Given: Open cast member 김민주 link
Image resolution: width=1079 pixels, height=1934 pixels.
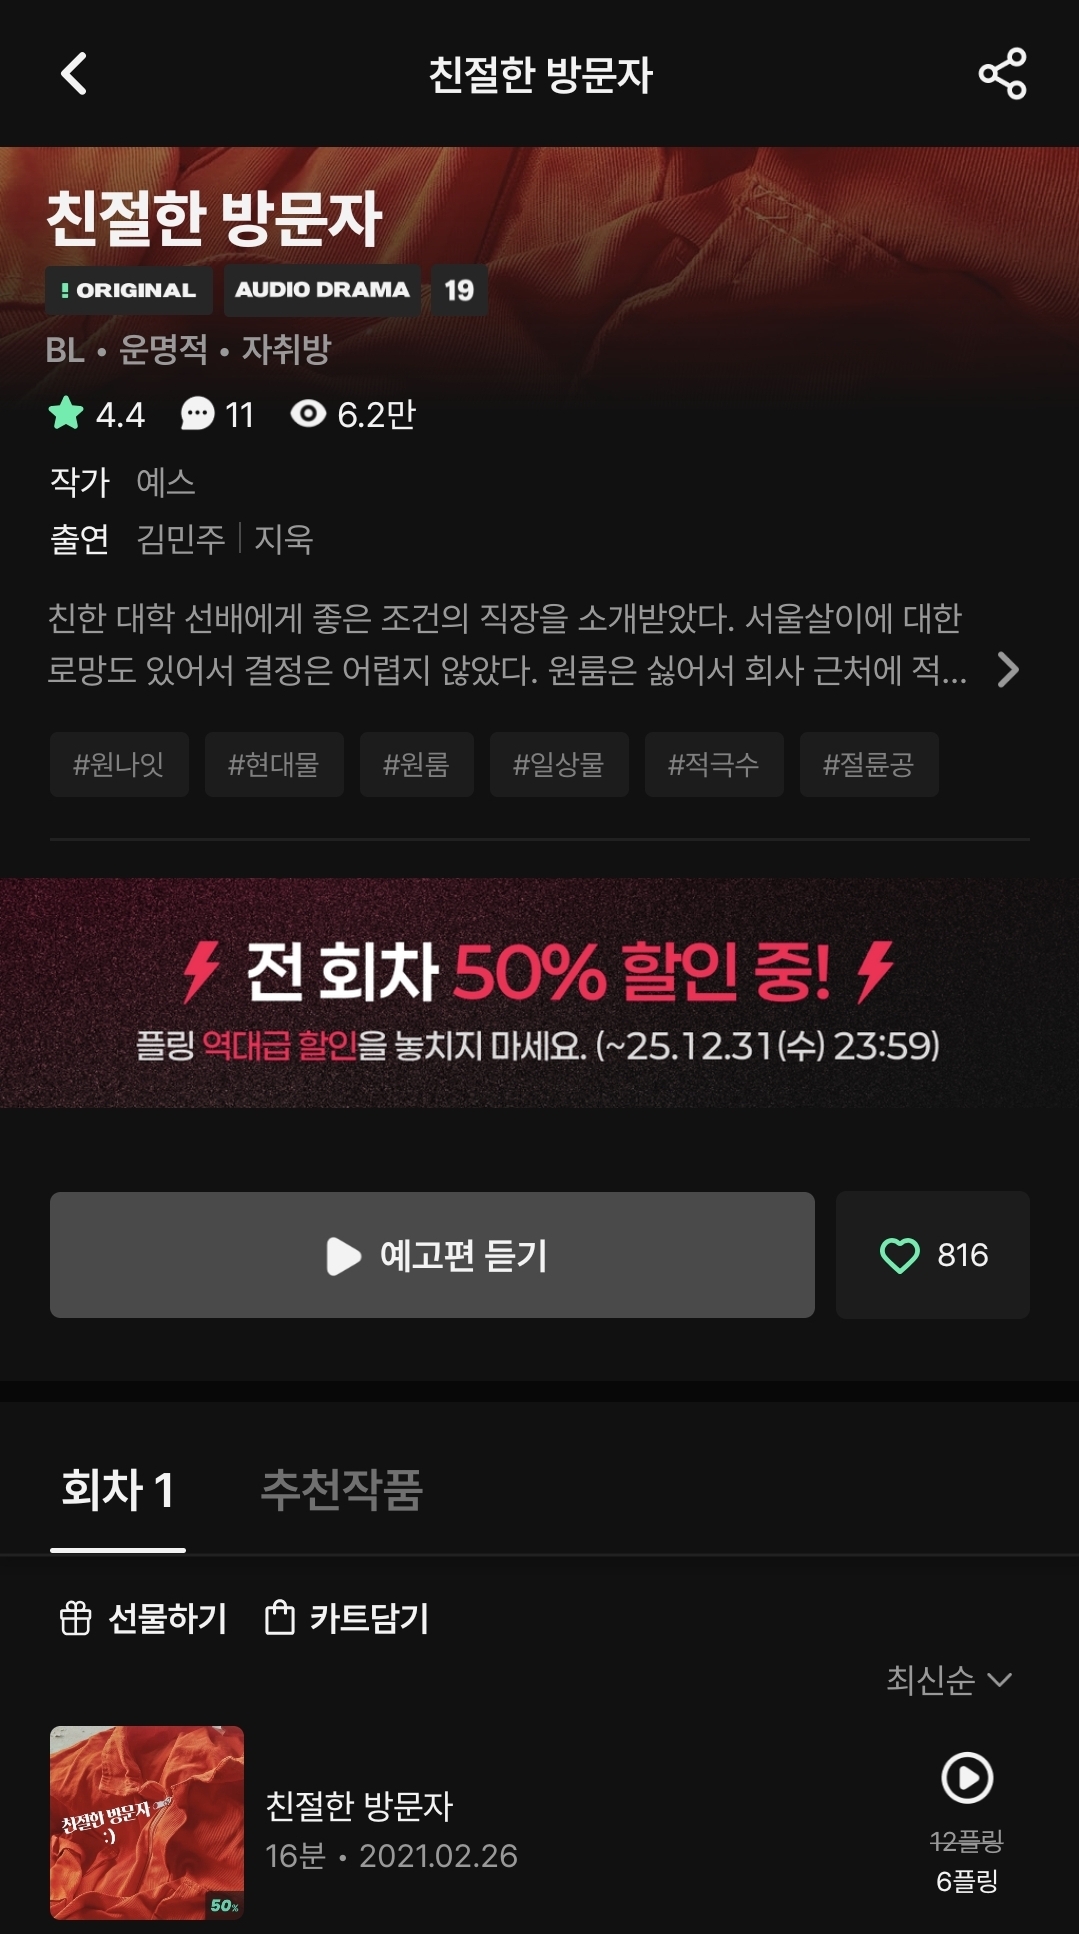Looking at the screenshot, I should [x=181, y=539].
